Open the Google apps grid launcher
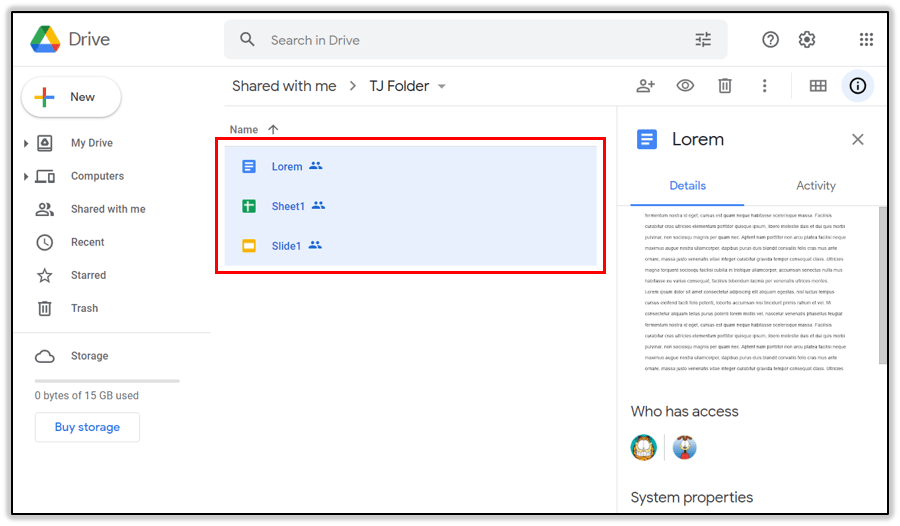 point(866,40)
